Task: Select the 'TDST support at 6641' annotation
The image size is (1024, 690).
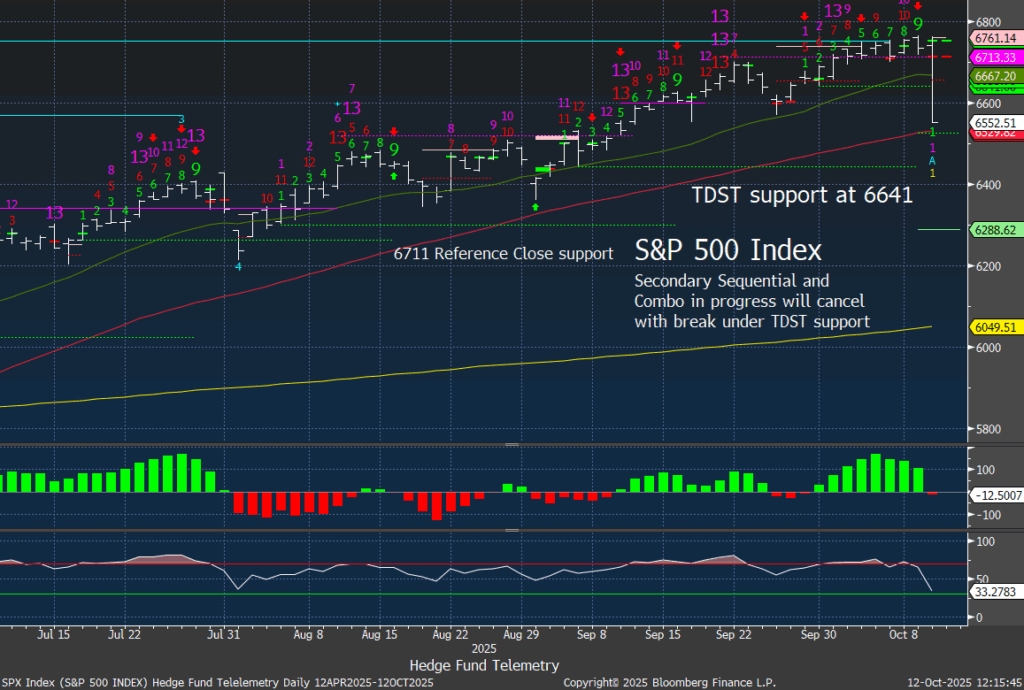Action: 802,195
